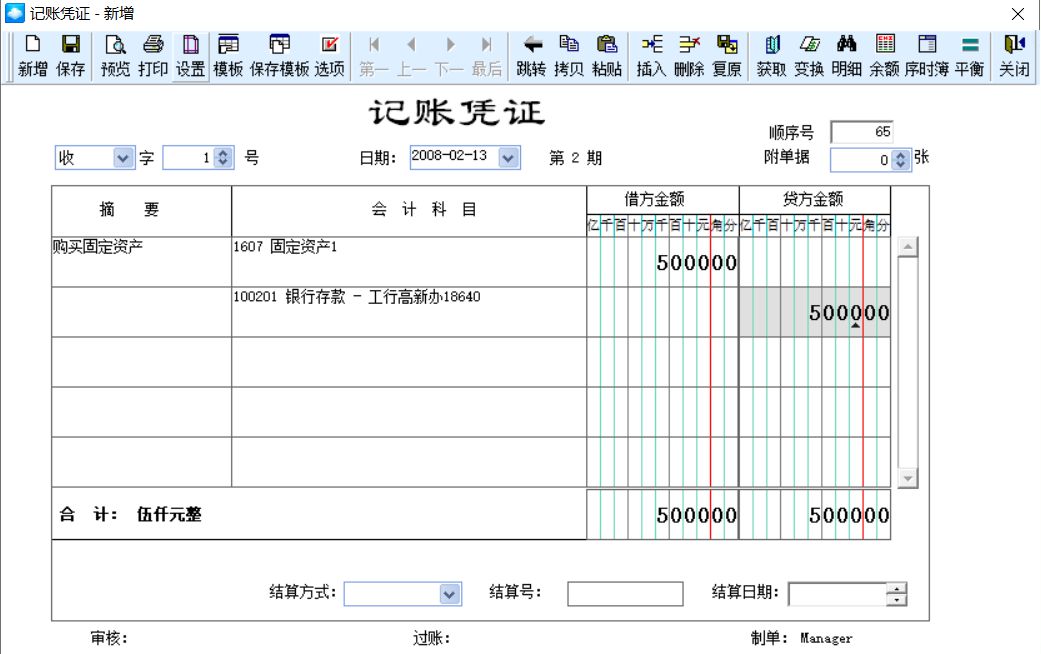The image size is (1041, 654).
Task: Click 保存模板 save template icon
Action: click(280, 56)
